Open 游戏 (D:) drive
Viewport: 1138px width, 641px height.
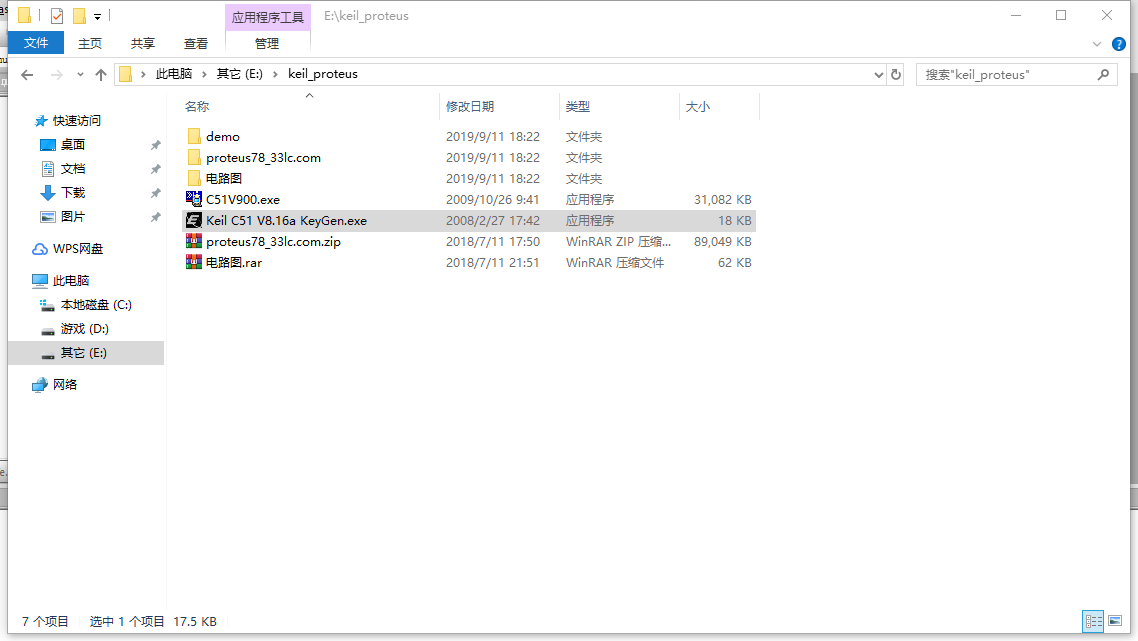point(84,329)
